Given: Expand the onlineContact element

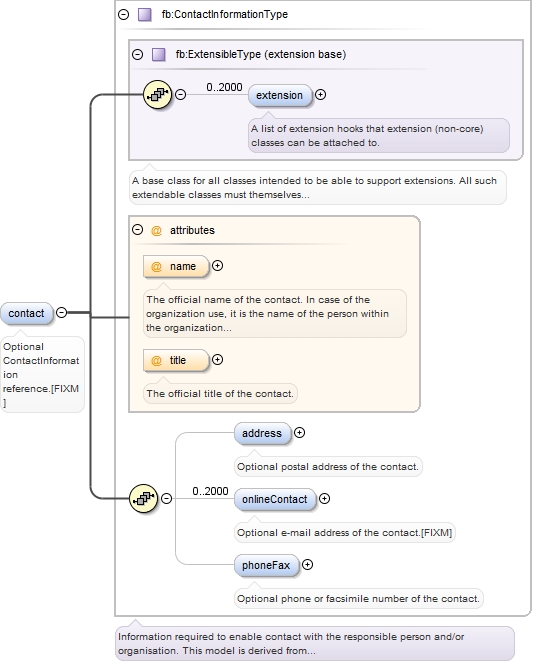Looking at the screenshot, I should tap(324, 499).
